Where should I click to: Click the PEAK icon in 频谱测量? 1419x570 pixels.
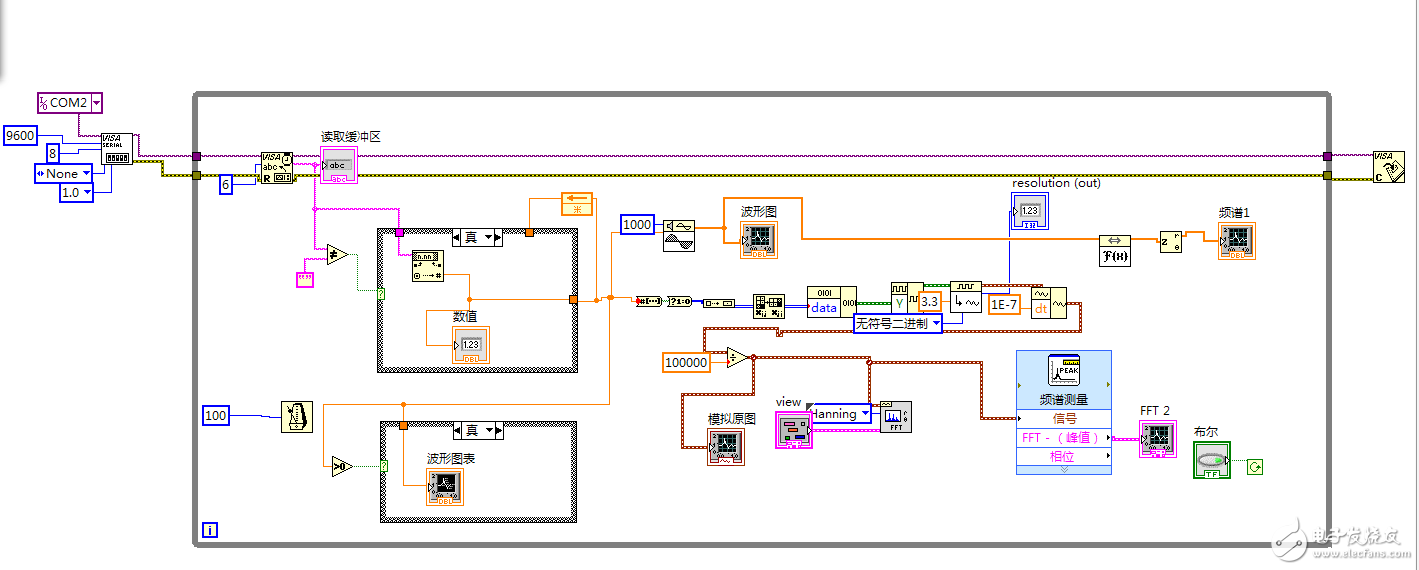[x=1062, y=371]
